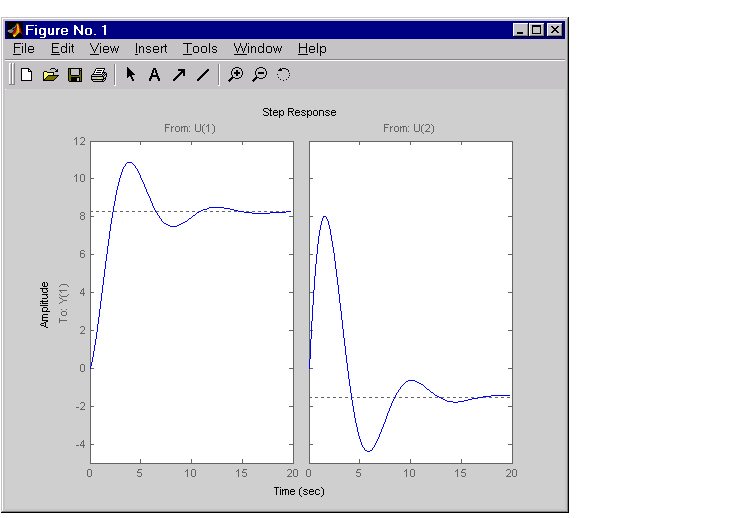Save the figure using the floppy disk icon
Viewport: 750px width, 518px height.
click(74, 74)
